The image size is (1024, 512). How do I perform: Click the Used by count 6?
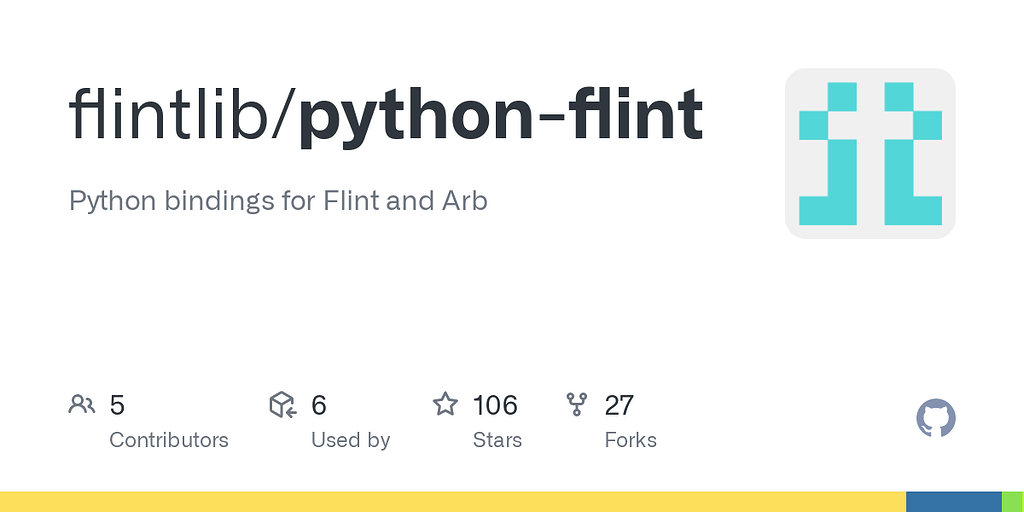click(x=319, y=406)
